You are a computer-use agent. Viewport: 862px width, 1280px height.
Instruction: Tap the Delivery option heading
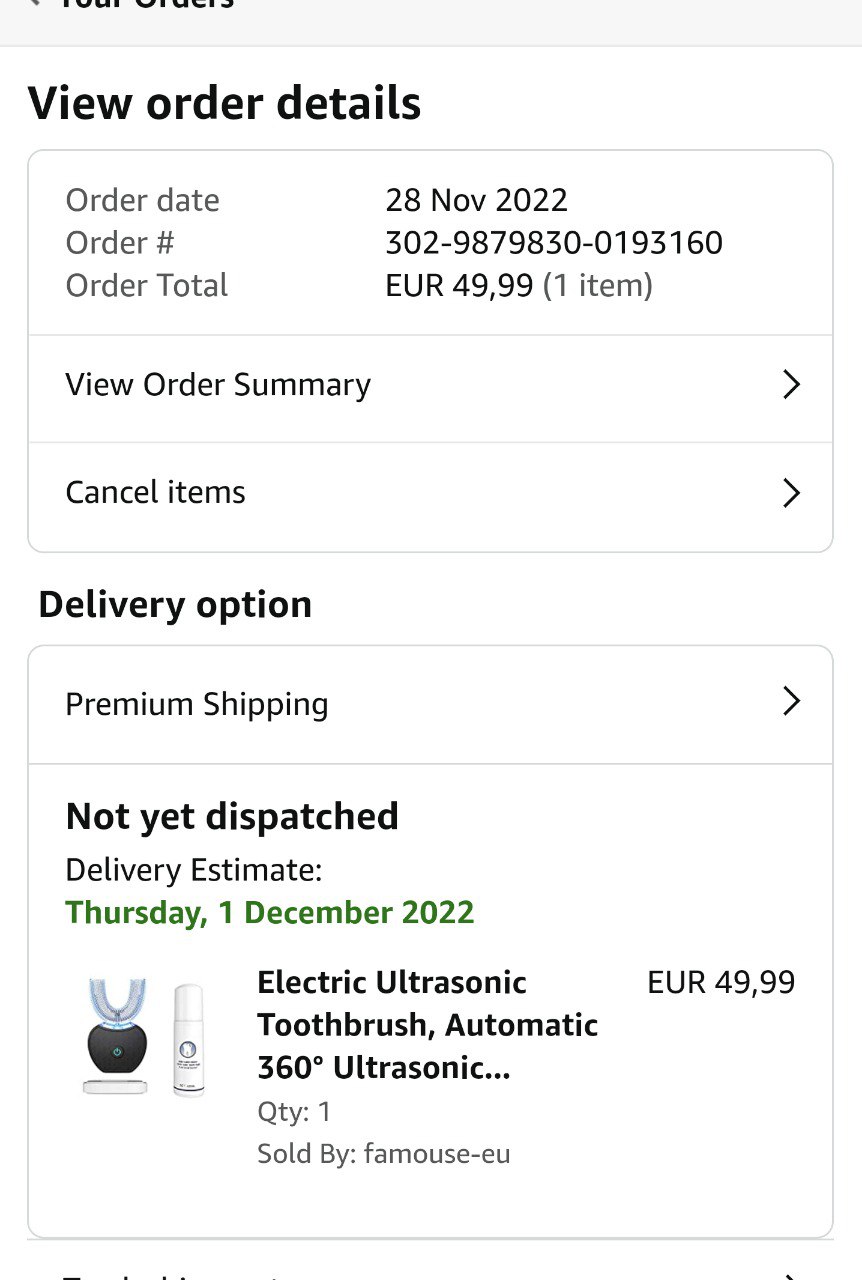point(175,605)
